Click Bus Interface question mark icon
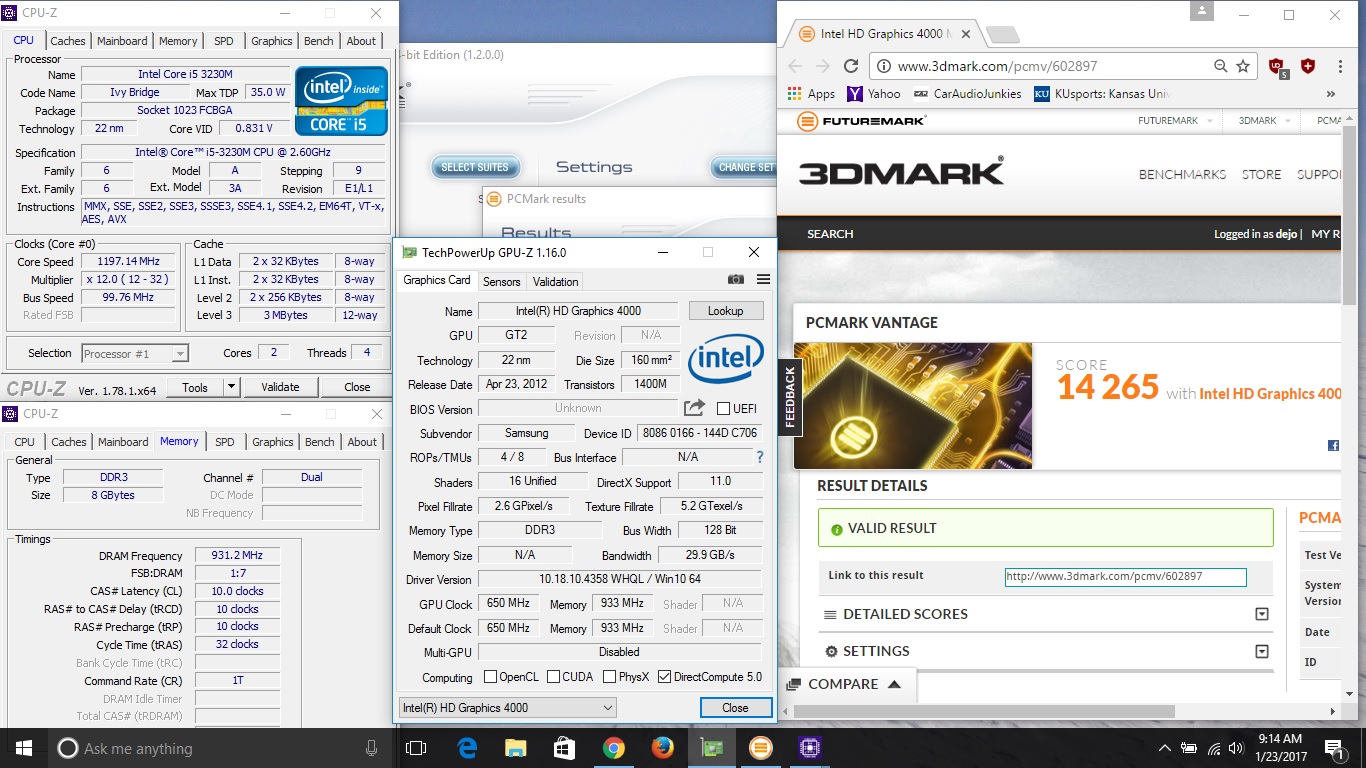1366x768 pixels. click(x=759, y=457)
